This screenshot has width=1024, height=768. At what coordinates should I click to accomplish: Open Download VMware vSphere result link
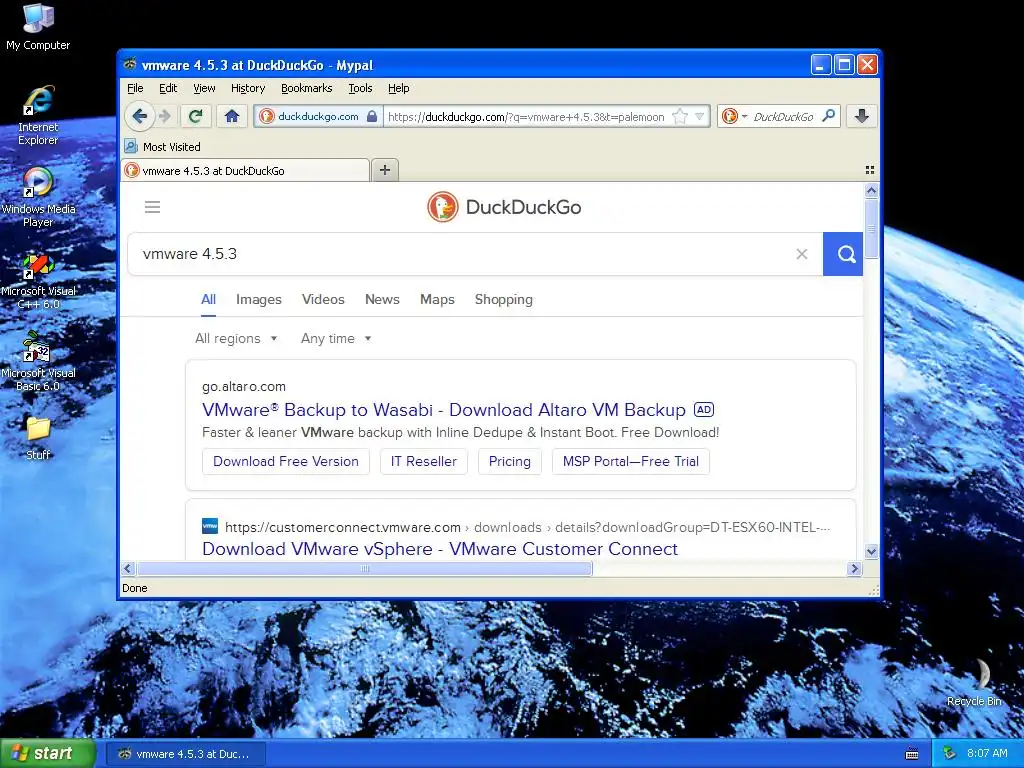click(440, 549)
